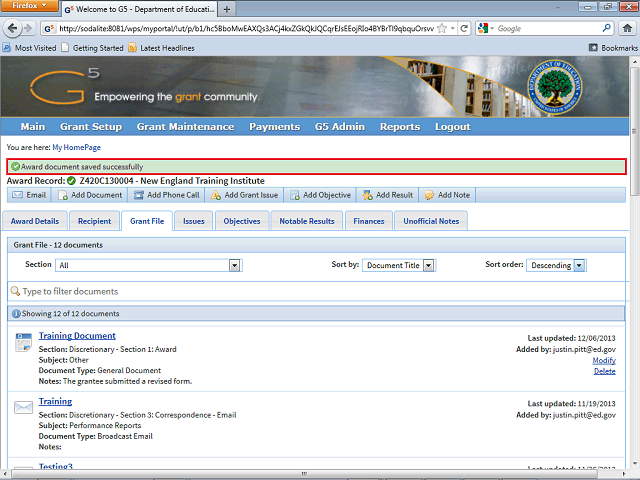Viewport: 640px width, 480px height.
Task: Open the Payments menu
Action: (x=275, y=127)
